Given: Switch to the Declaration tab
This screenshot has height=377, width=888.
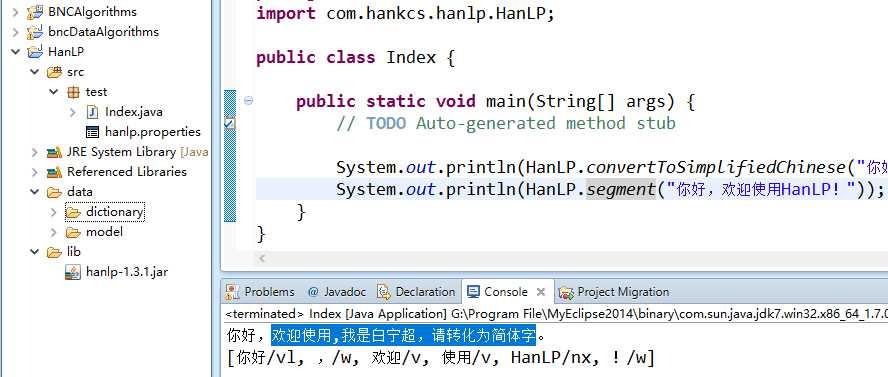Looking at the screenshot, I should click(416, 292).
